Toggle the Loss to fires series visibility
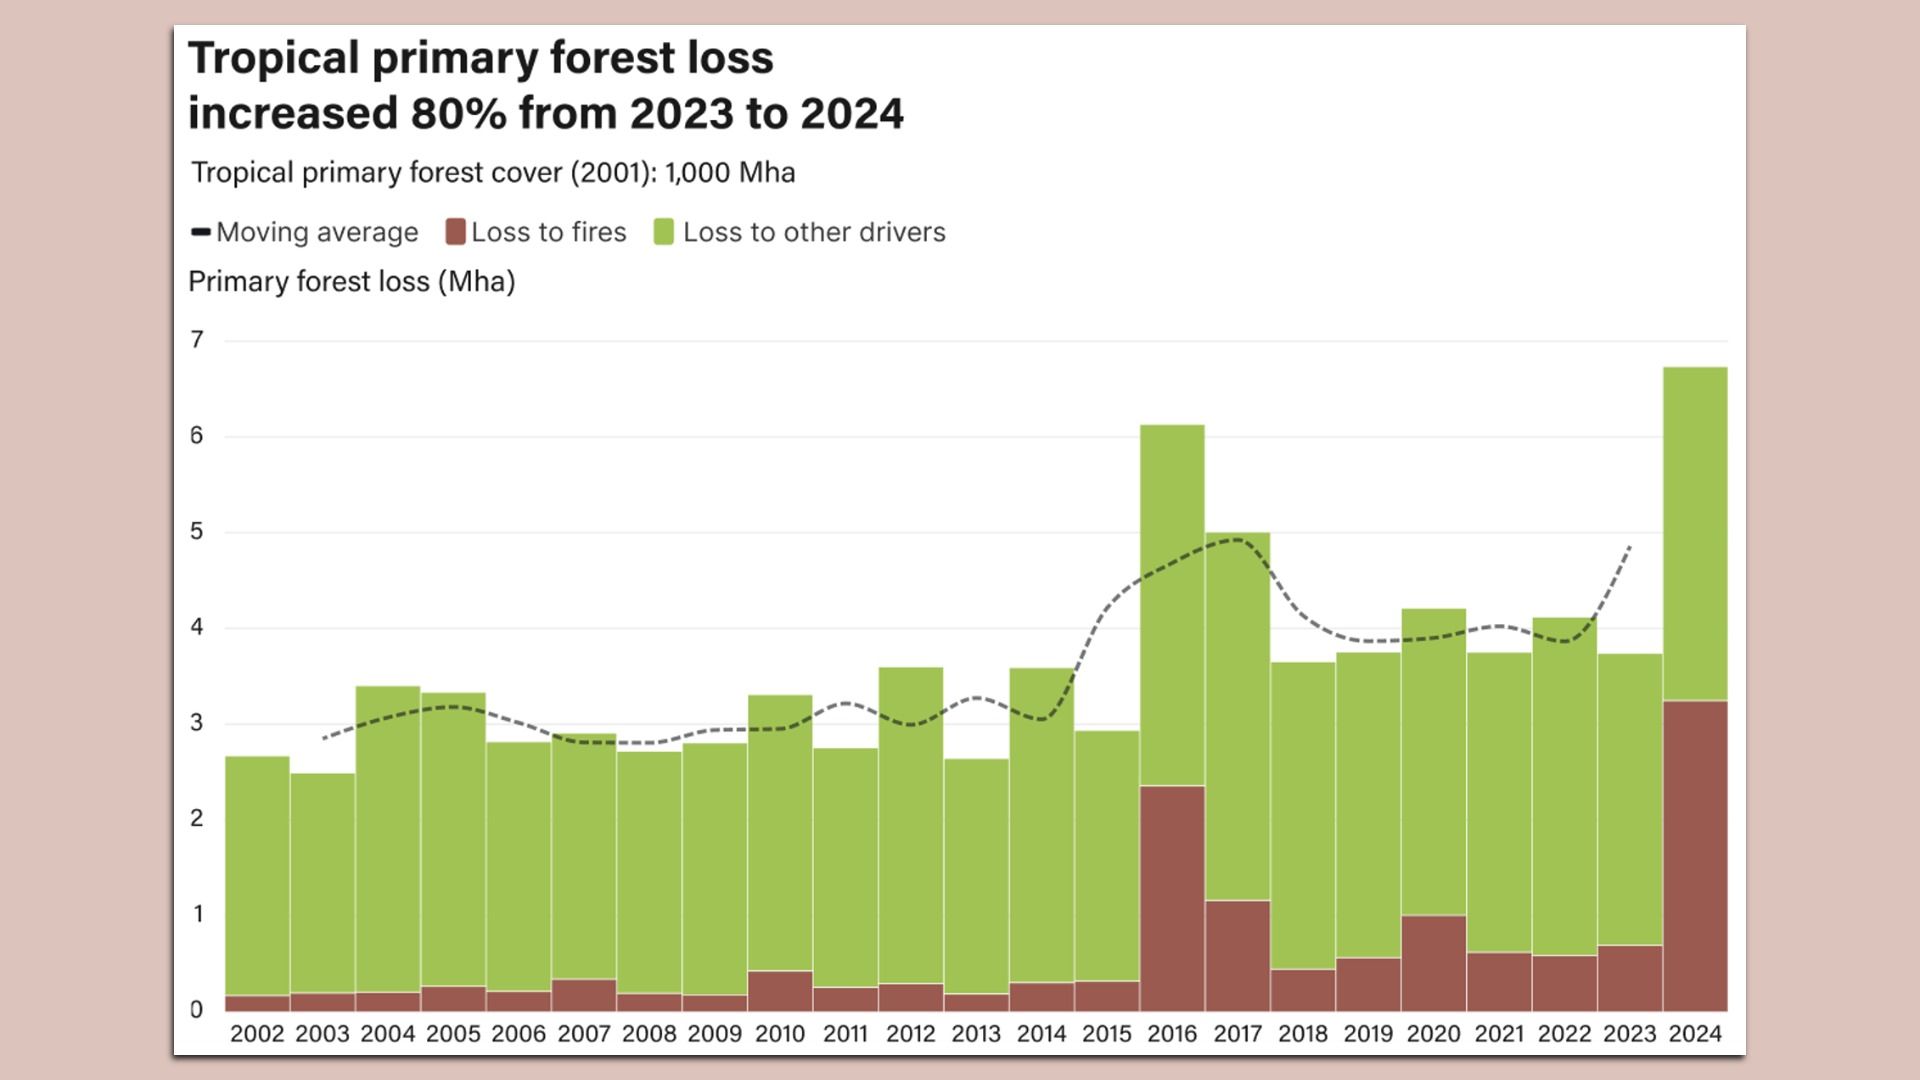Screen dimensions: 1920x1080 pyautogui.click(x=455, y=232)
